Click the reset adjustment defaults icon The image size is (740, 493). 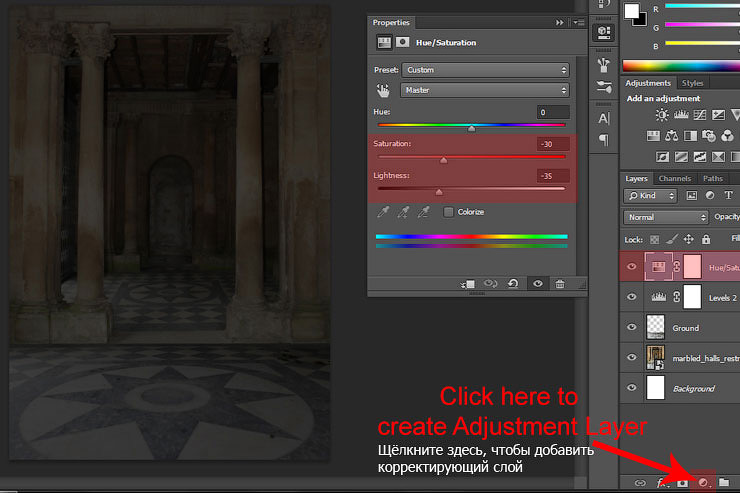pos(513,284)
